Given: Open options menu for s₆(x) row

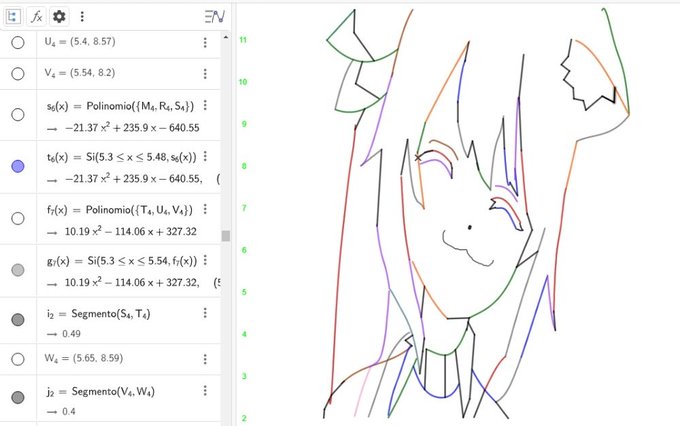Looking at the screenshot, I should point(205,105).
